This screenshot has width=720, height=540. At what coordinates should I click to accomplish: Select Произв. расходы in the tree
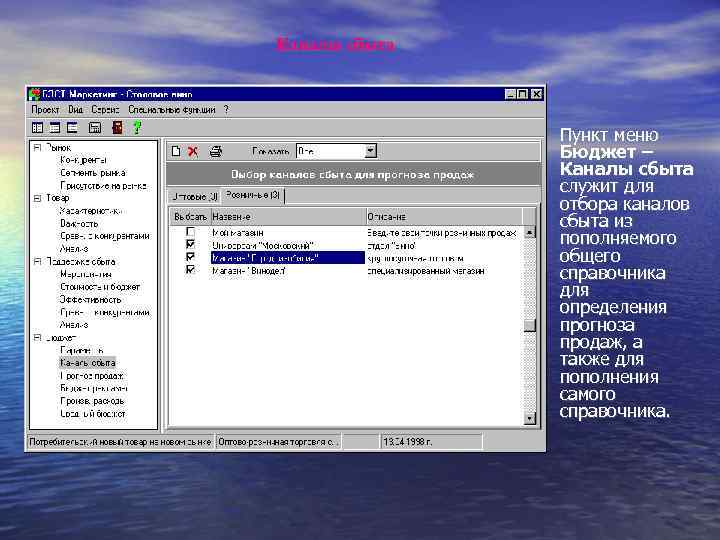pos(92,401)
